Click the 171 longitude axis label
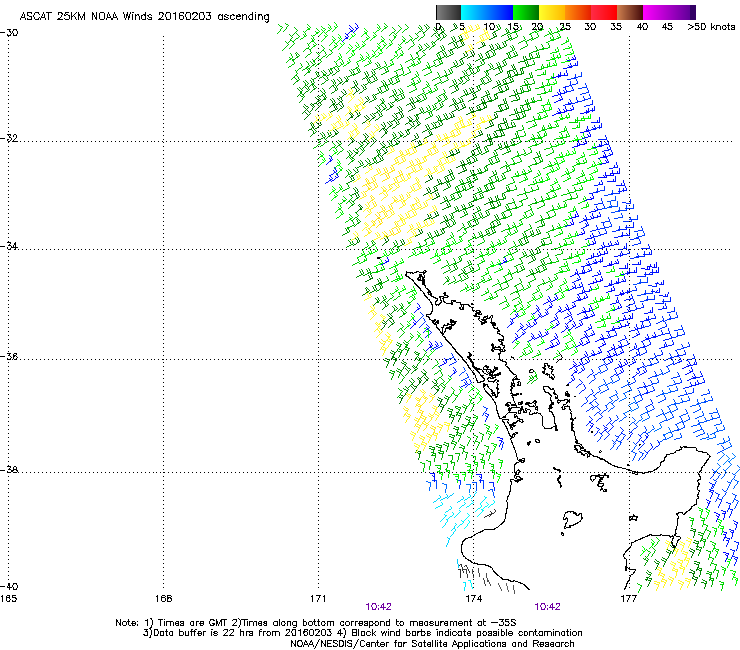Screen dimensions: 740x650 (x=318, y=599)
